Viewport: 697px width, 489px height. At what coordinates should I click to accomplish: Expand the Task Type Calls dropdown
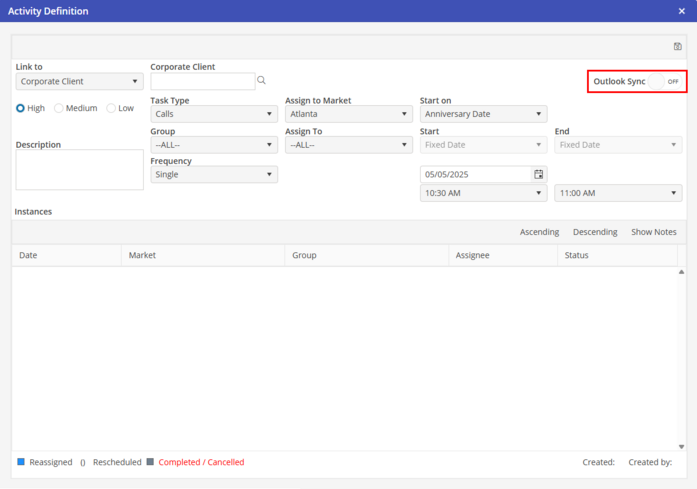(x=213, y=114)
